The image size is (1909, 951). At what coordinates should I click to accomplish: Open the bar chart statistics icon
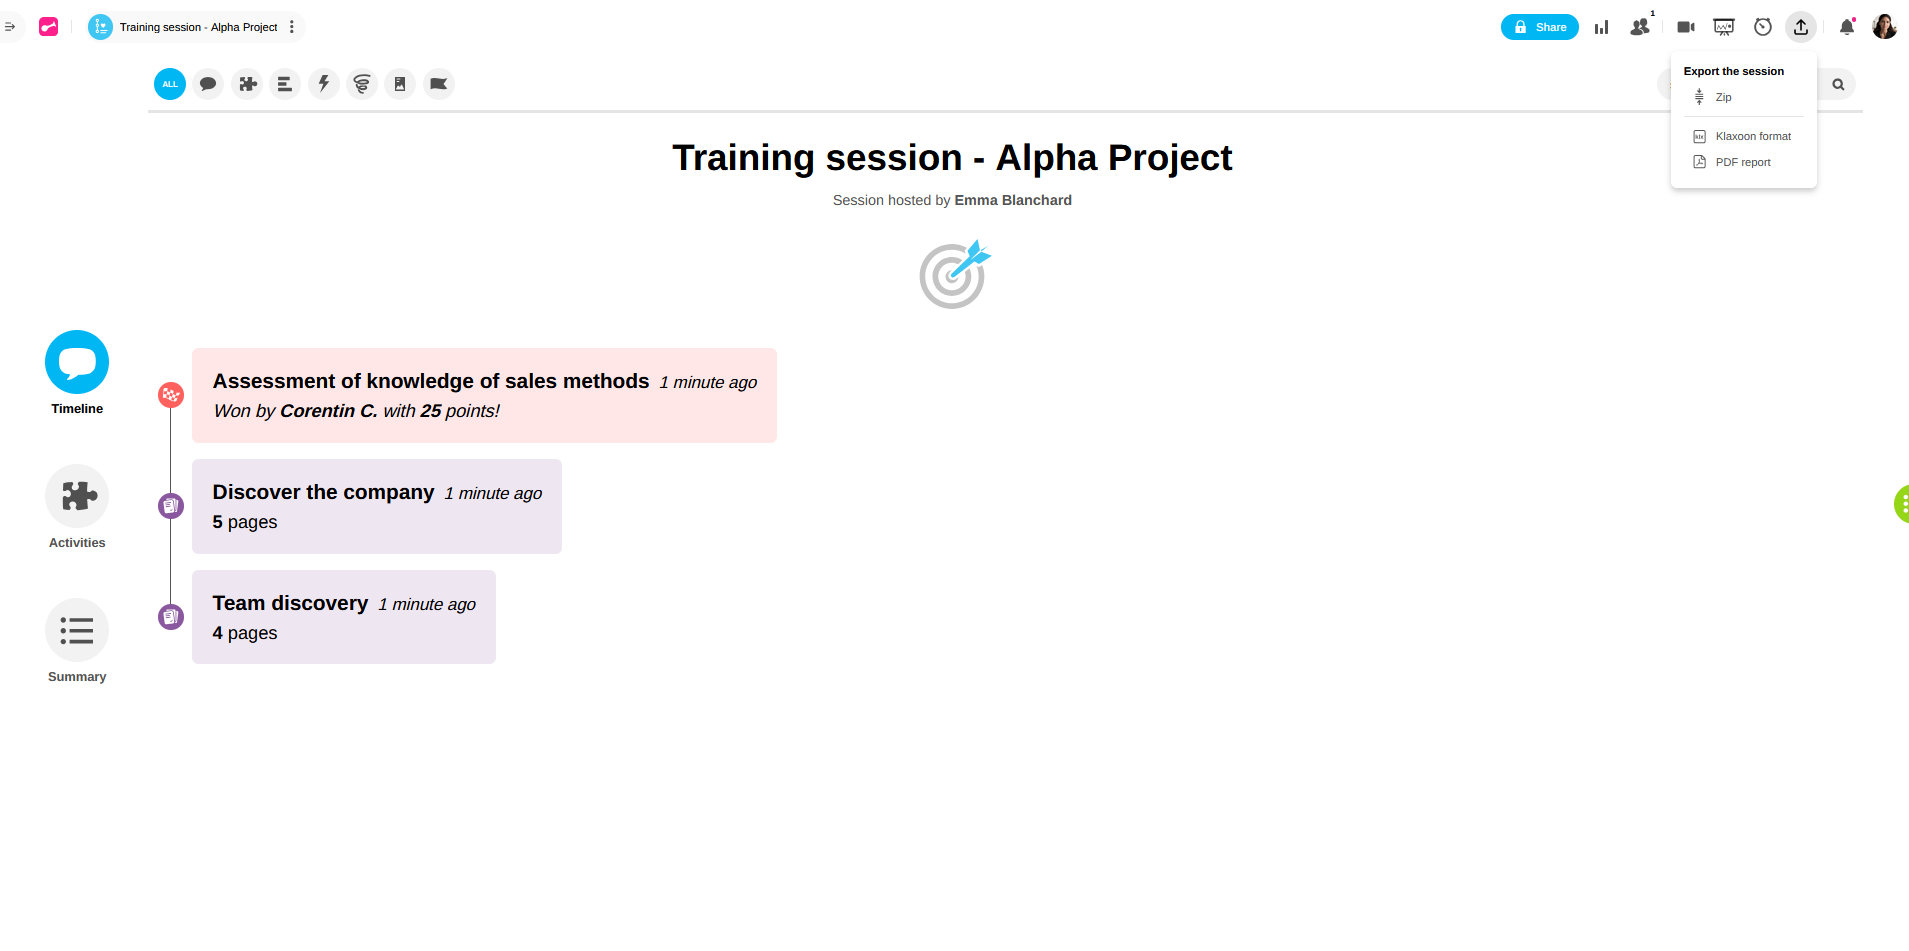pos(1601,27)
